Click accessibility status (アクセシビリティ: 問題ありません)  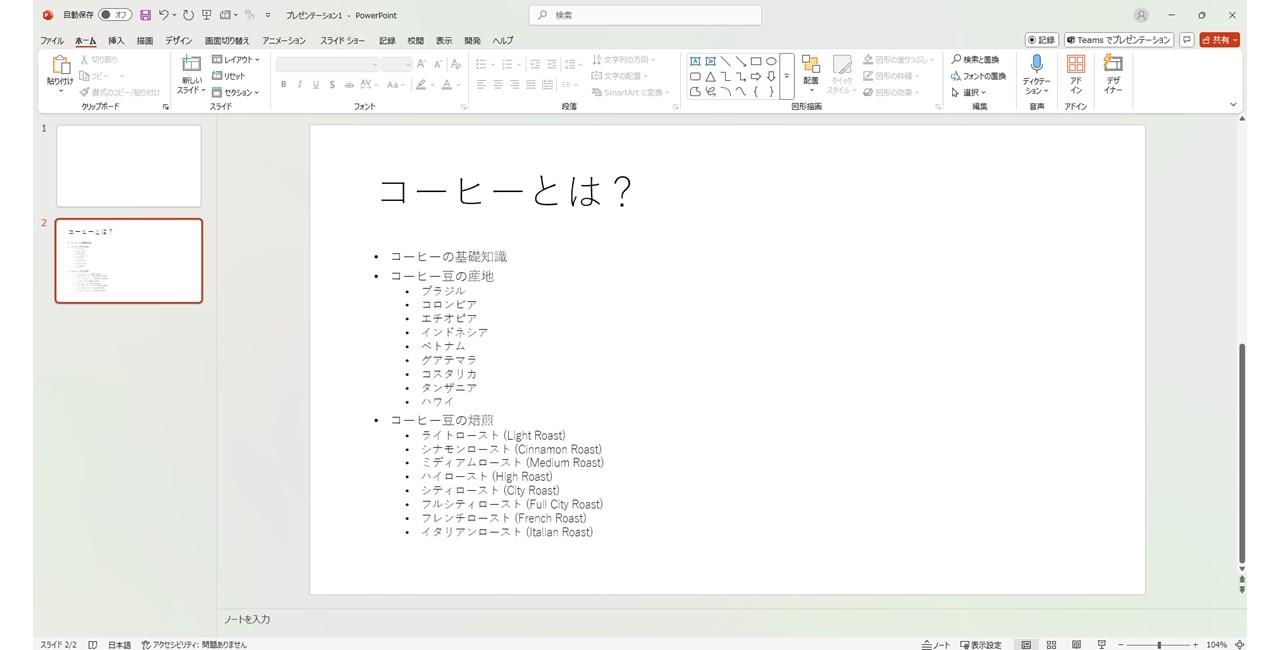click(195, 645)
